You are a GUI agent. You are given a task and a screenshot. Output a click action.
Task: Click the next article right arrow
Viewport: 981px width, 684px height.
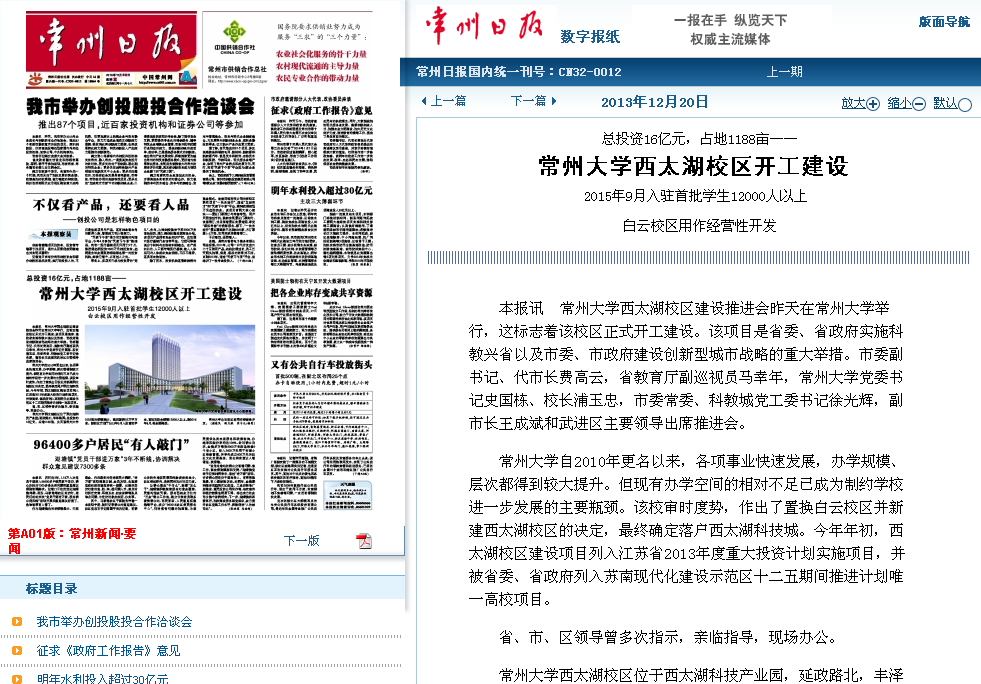tap(554, 101)
